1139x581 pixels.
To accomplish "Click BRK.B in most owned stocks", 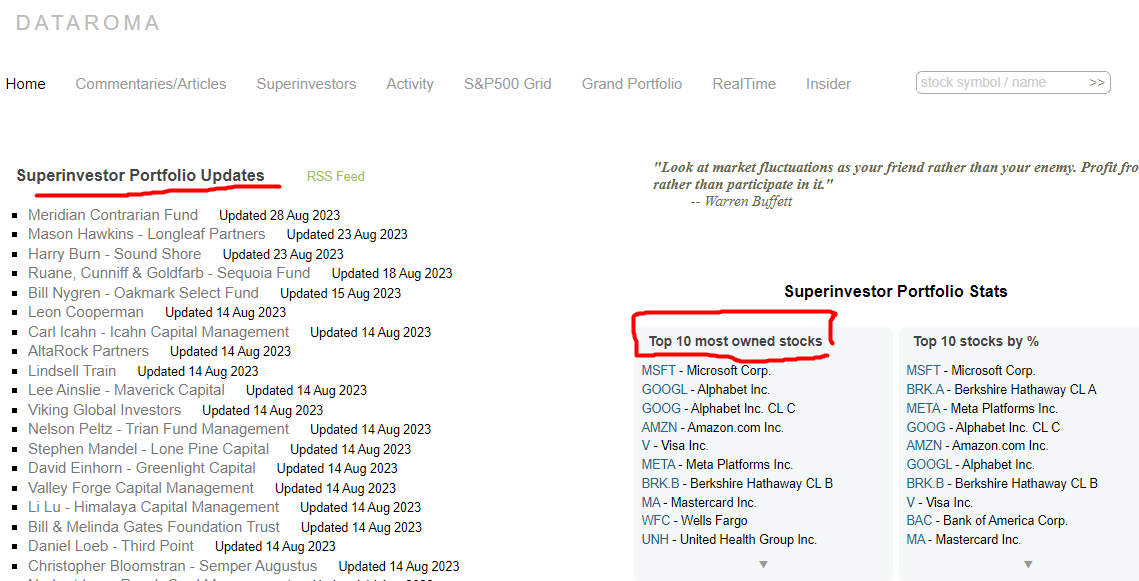I will point(660,483).
